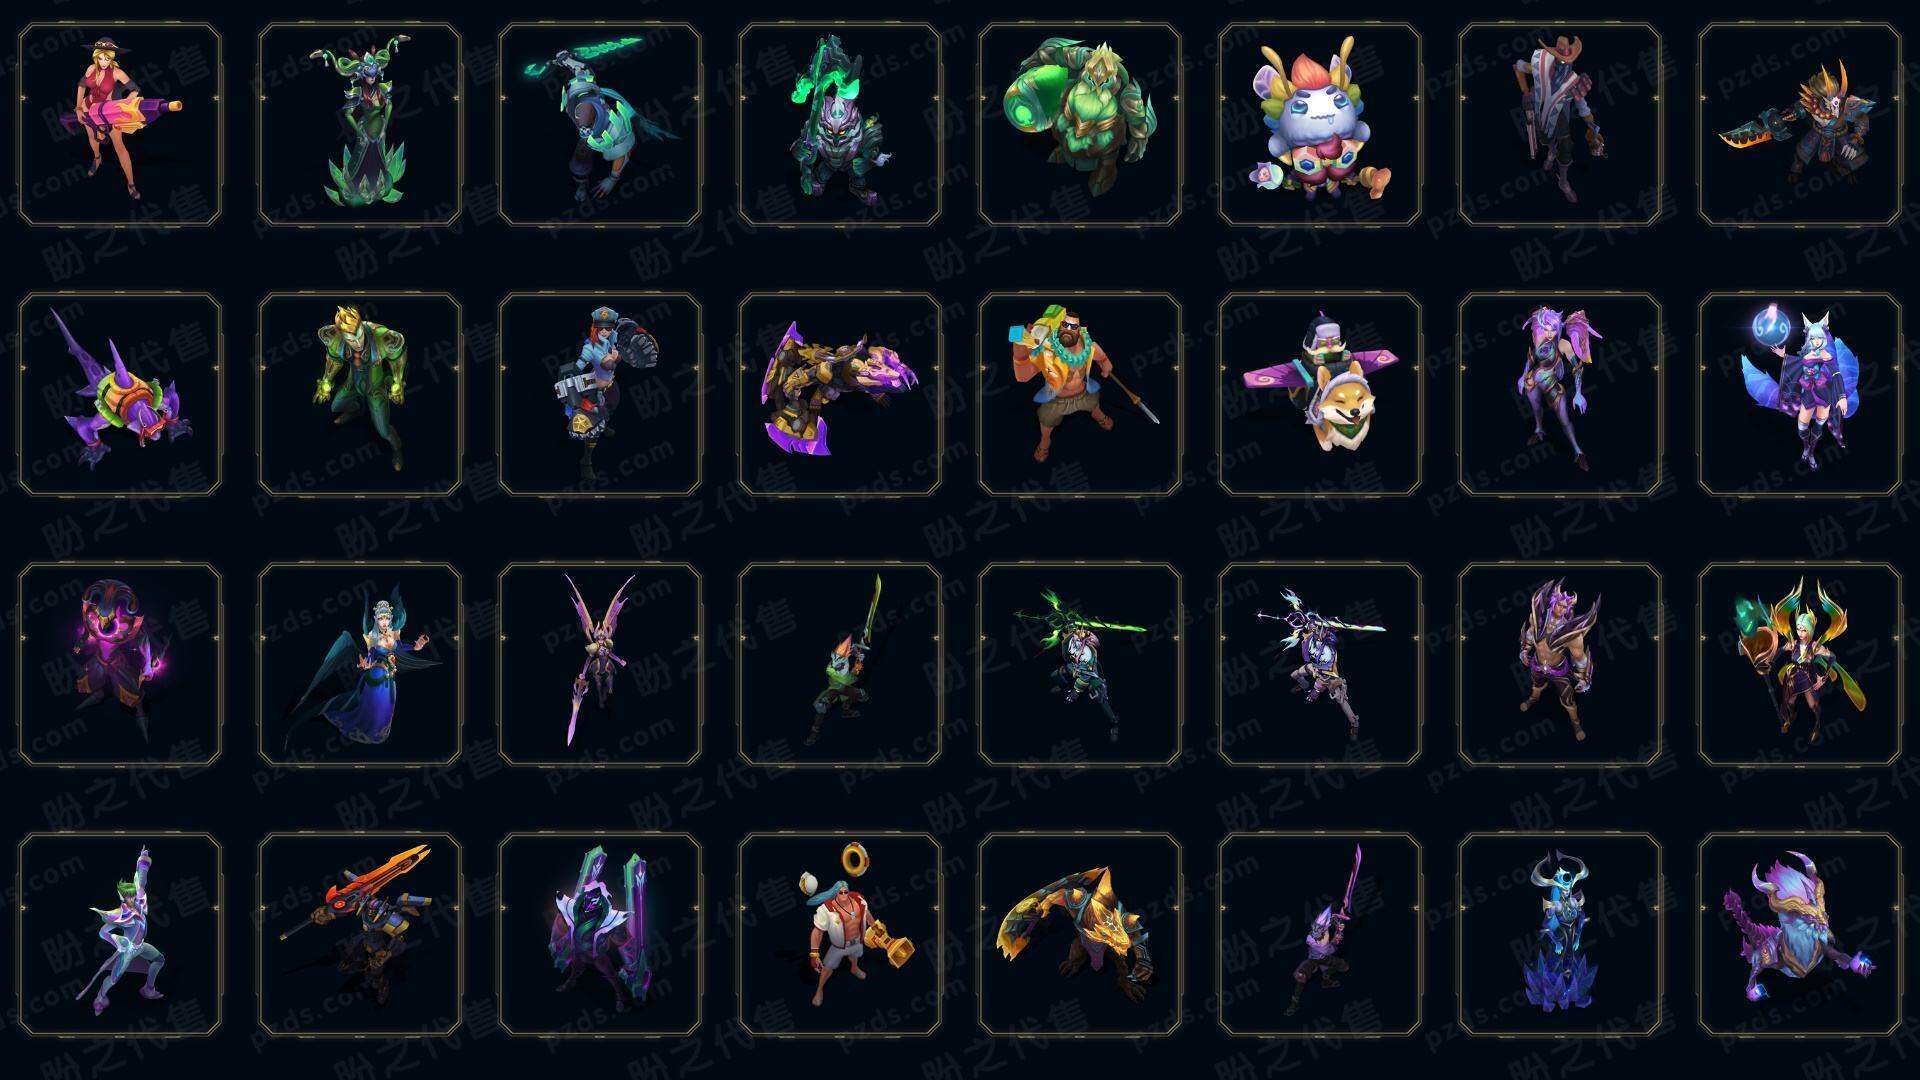Choose the green bulky golden-helmet brute

(x=1080, y=125)
